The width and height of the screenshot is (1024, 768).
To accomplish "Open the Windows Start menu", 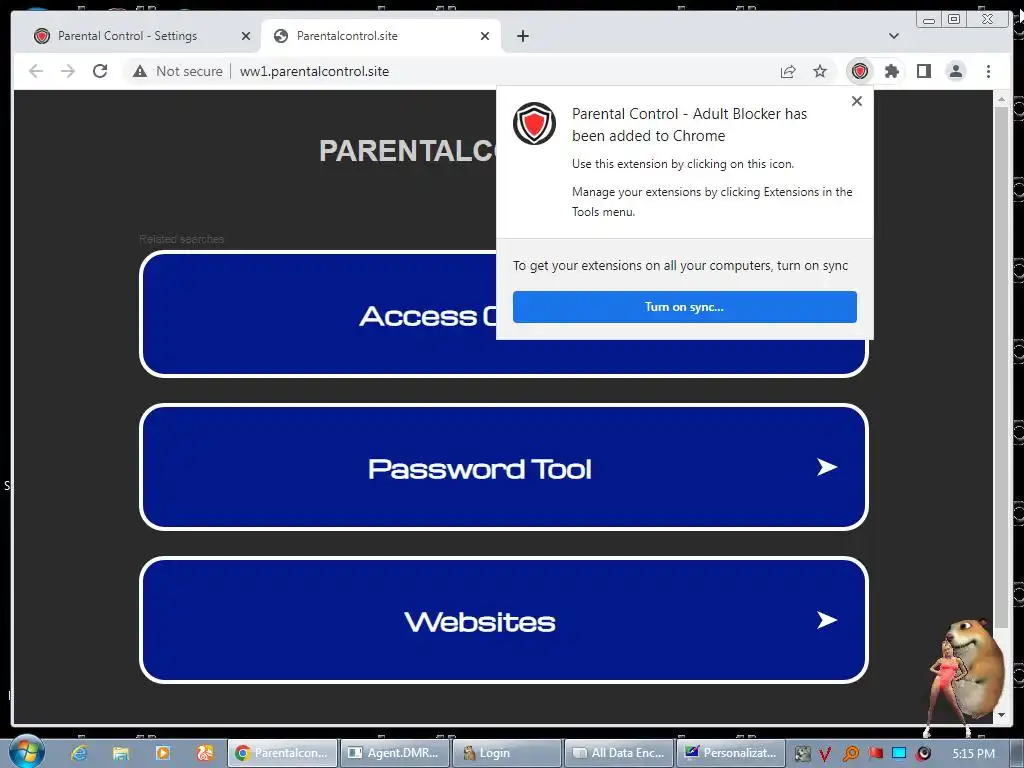I will (x=26, y=752).
